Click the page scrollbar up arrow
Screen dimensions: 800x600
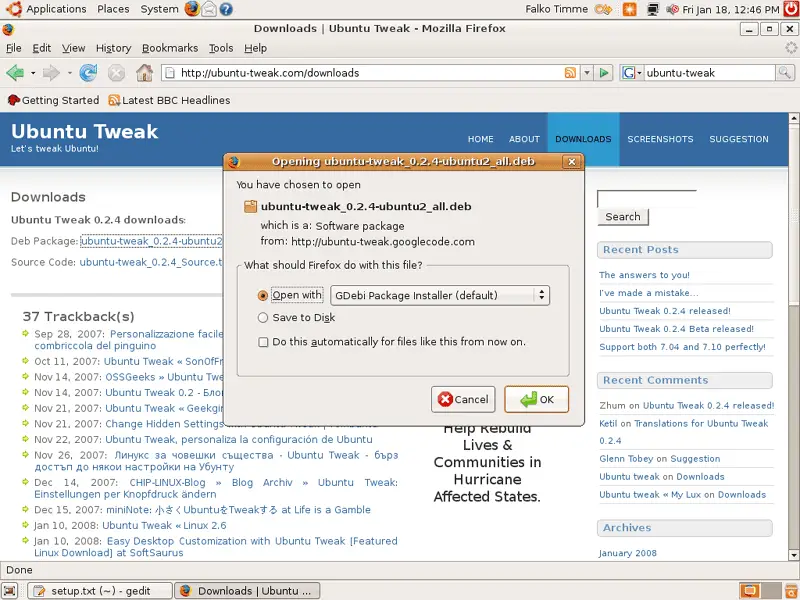point(793,118)
